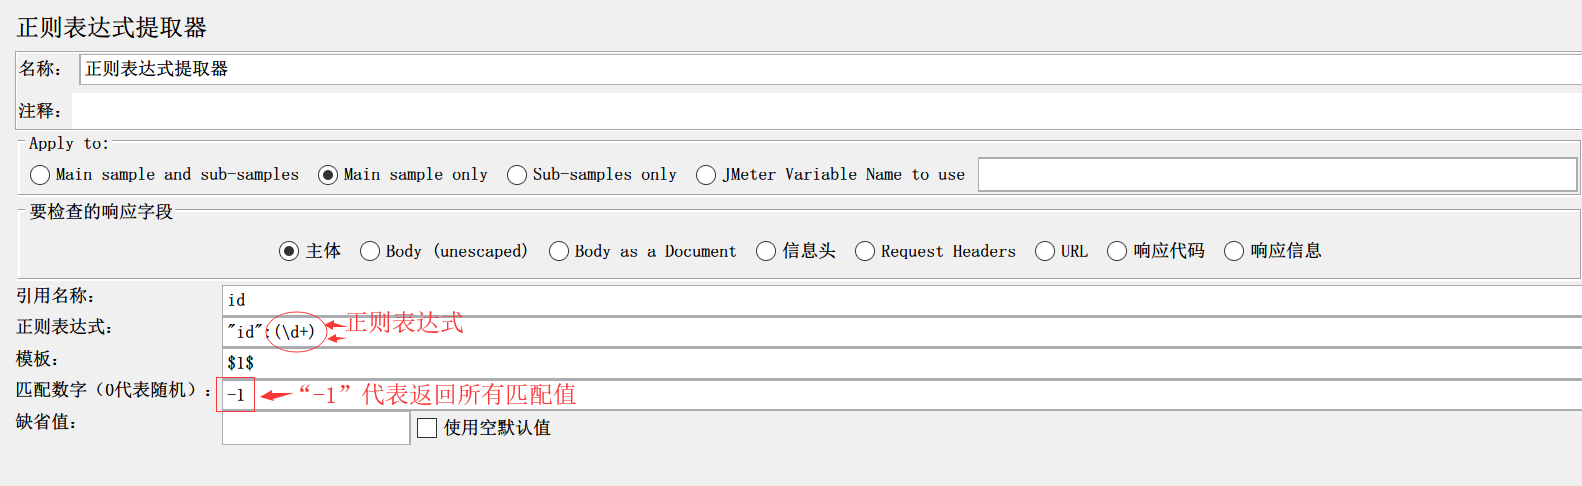Select 'JMeter Variable Name to use' option
This screenshot has height=486, width=1582.
(x=706, y=175)
